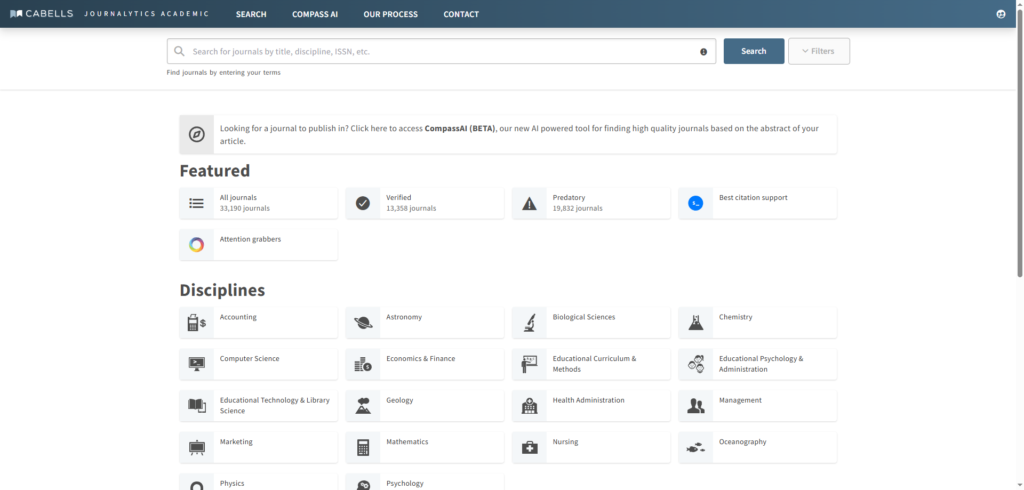1024x490 pixels.
Task: Click the Chemistry flask icon
Action: pyautogui.click(x=696, y=322)
